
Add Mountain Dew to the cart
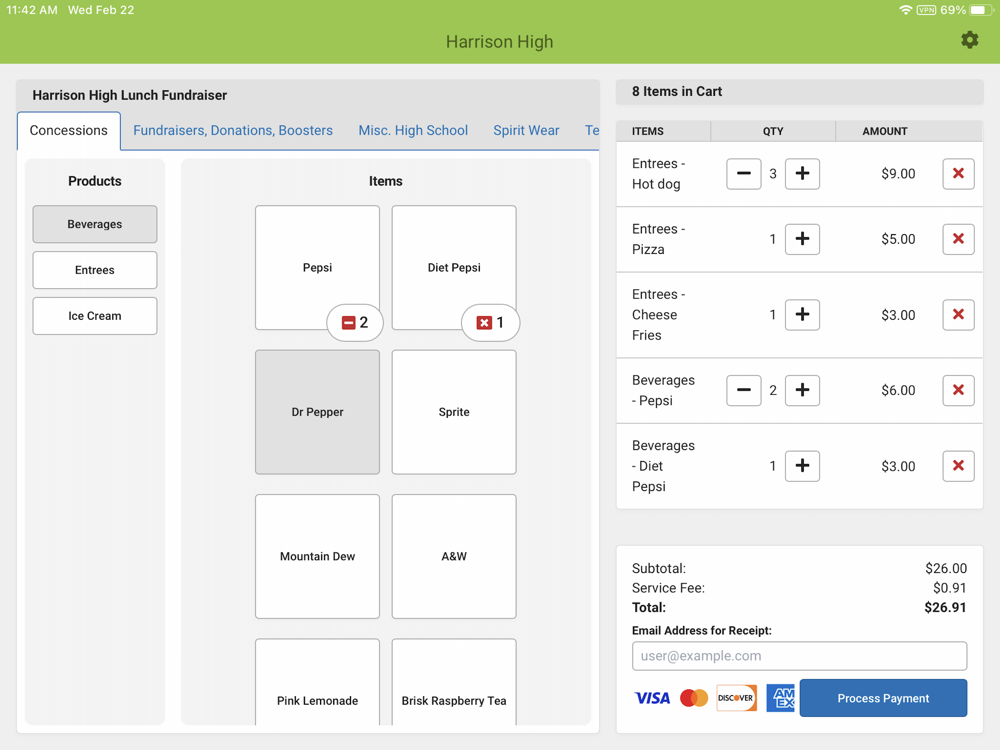[x=317, y=556]
